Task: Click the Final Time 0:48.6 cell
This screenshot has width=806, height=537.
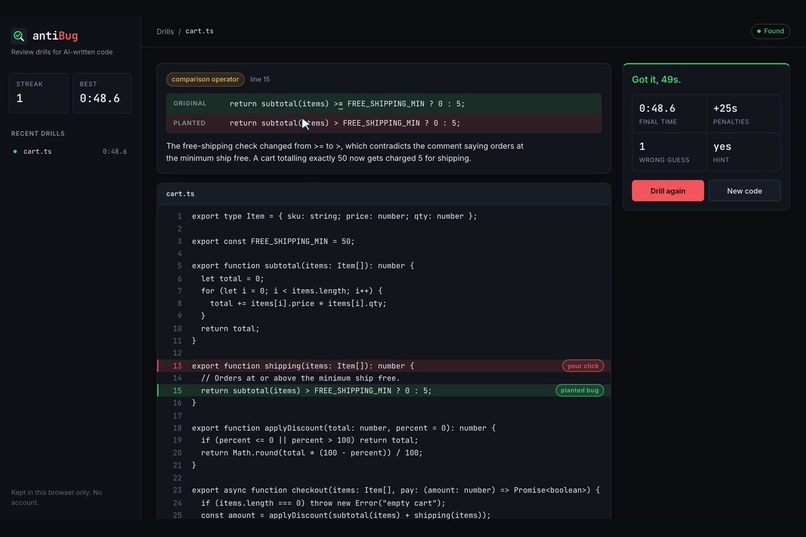Action: 669,114
